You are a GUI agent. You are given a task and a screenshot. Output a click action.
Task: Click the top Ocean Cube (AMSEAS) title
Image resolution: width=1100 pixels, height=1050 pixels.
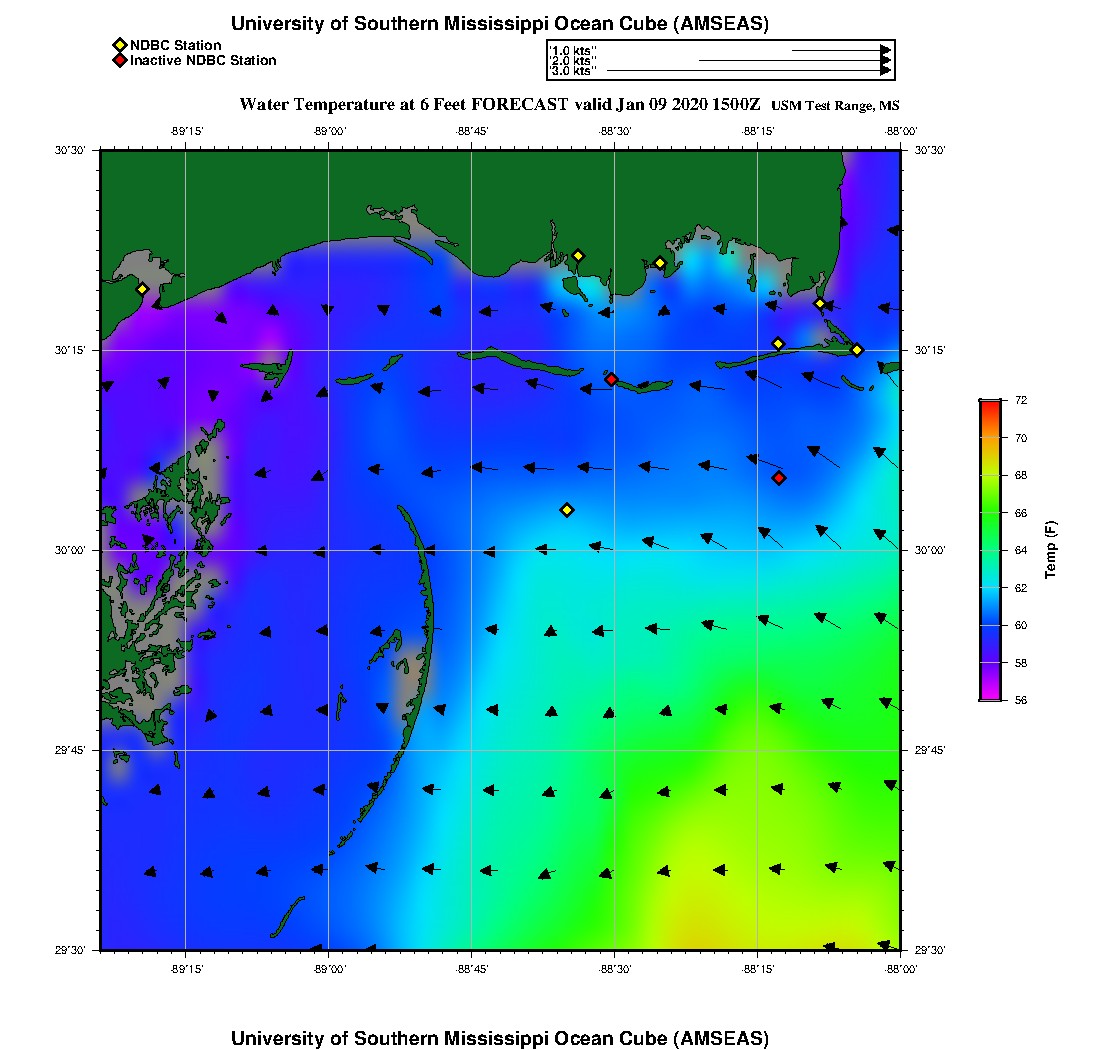pos(500,24)
